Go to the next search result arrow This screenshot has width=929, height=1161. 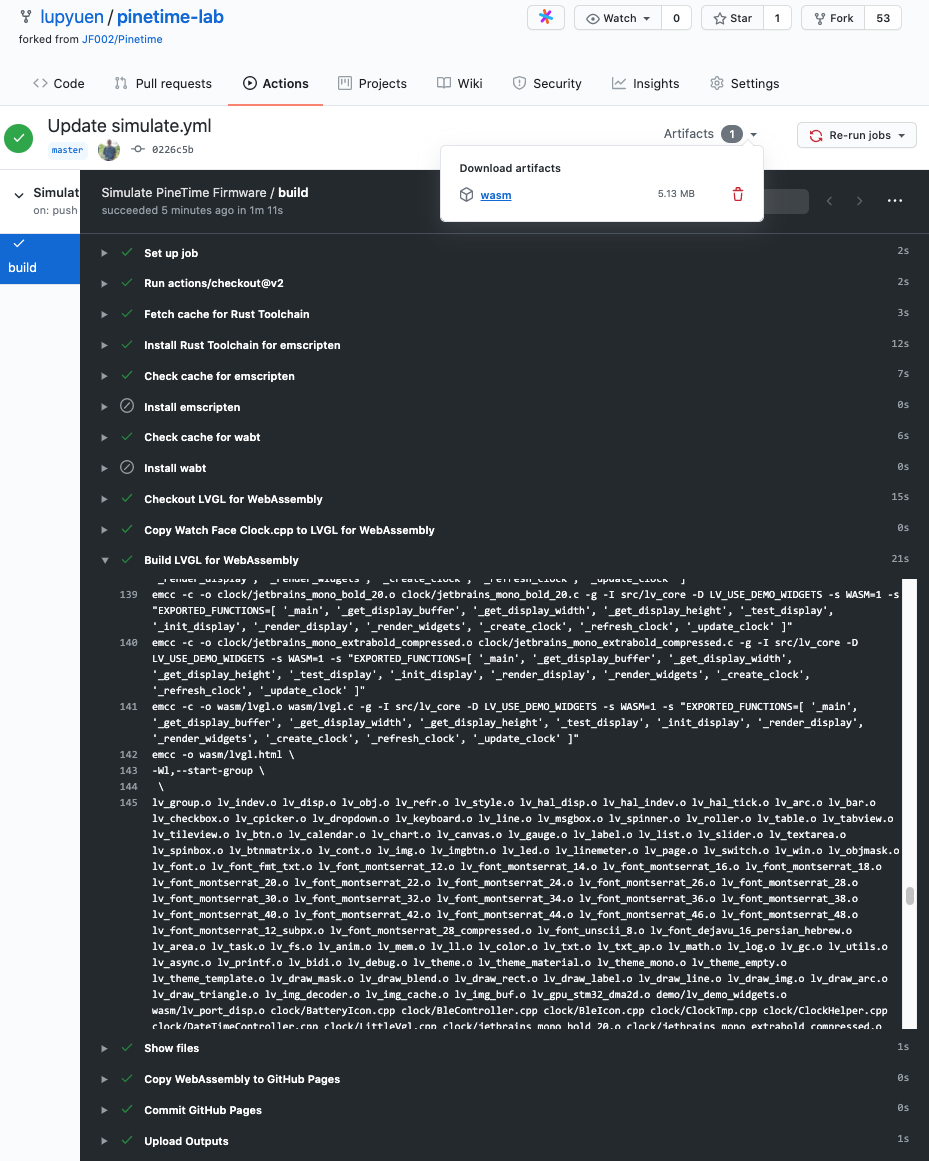[x=859, y=201]
